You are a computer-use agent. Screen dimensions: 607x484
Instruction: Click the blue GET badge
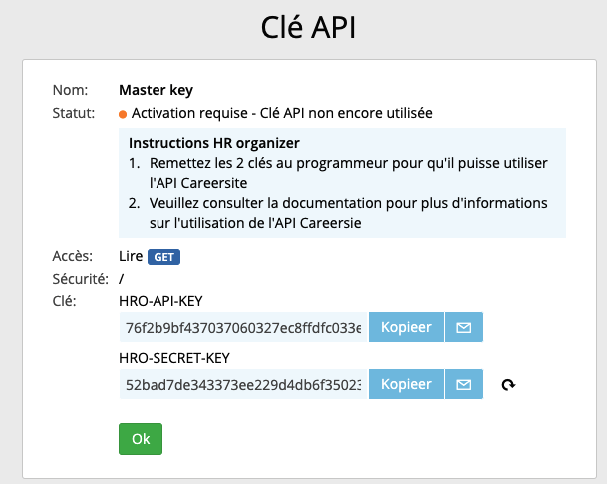click(x=163, y=257)
